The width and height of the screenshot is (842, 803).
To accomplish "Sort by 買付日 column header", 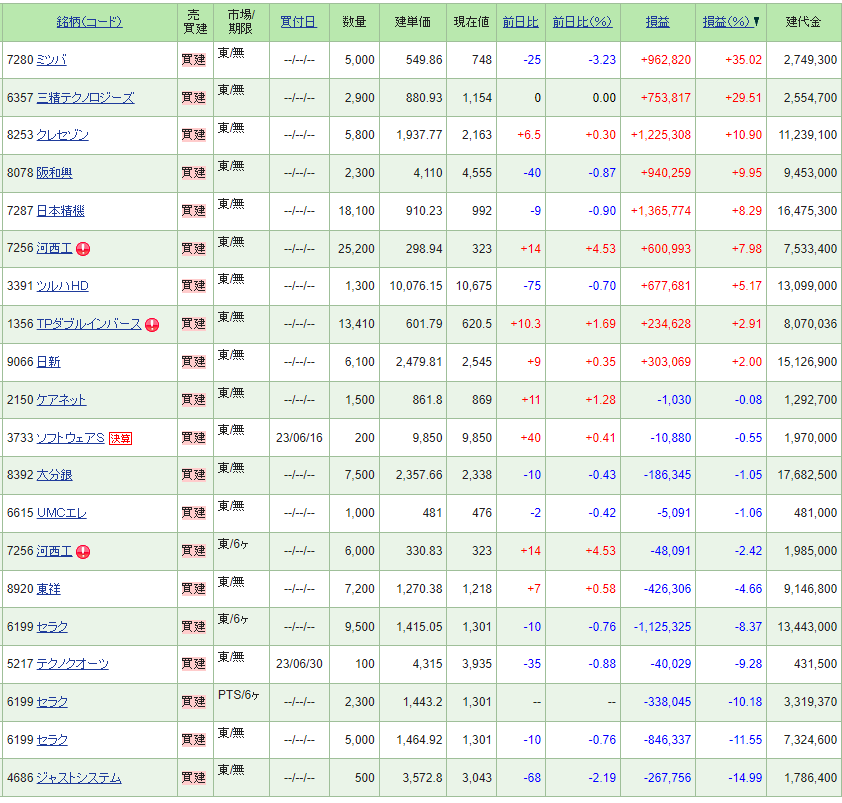I will [x=298, y=22].
